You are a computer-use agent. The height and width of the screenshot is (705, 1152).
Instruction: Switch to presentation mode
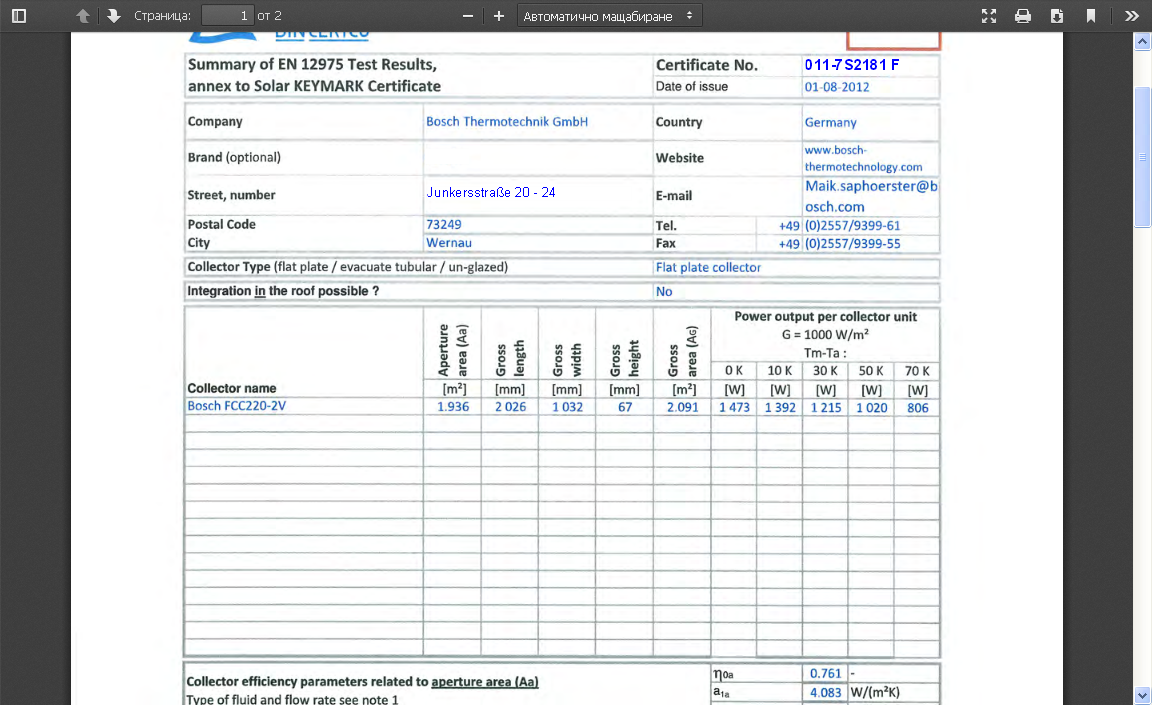(x=989, y=16)
